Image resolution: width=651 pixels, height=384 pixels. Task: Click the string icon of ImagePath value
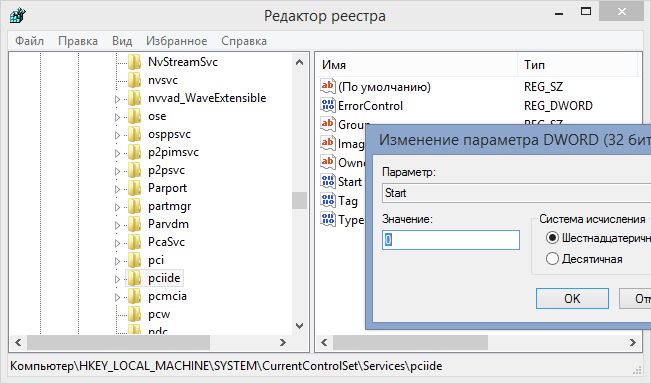(x=328, y=143)
